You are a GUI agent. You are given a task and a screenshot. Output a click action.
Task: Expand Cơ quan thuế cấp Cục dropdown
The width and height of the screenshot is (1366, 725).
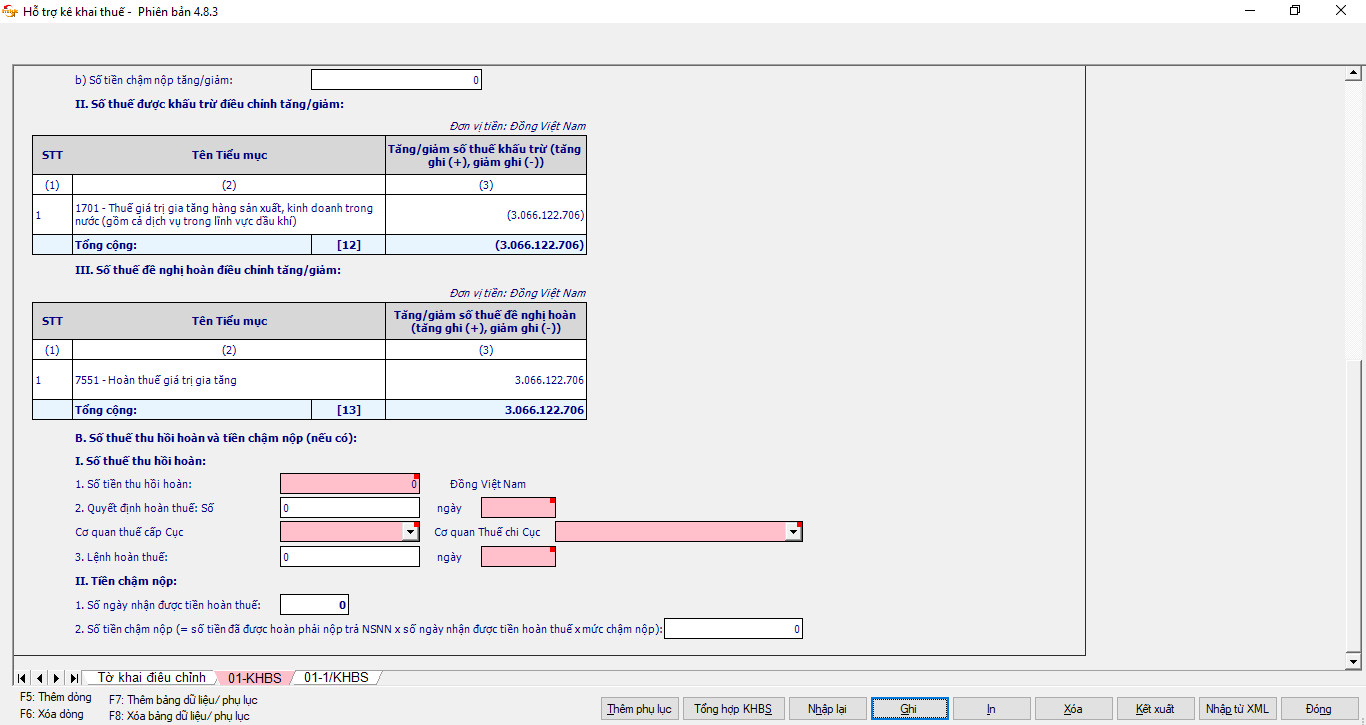tap(411, 532)
